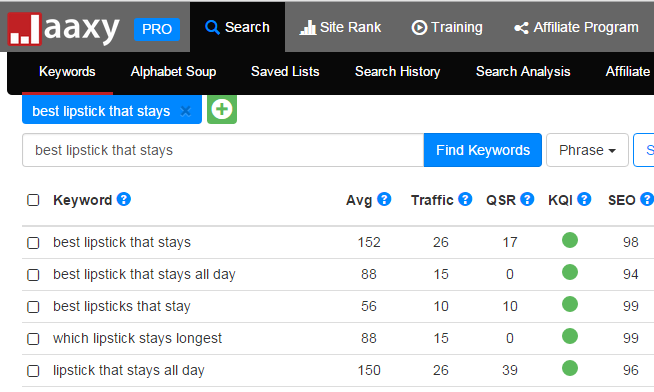Click keyword 'which lipstick stays longest'
Image resolution: width=654 pixels, height=392 pixels.
point(137,338)
